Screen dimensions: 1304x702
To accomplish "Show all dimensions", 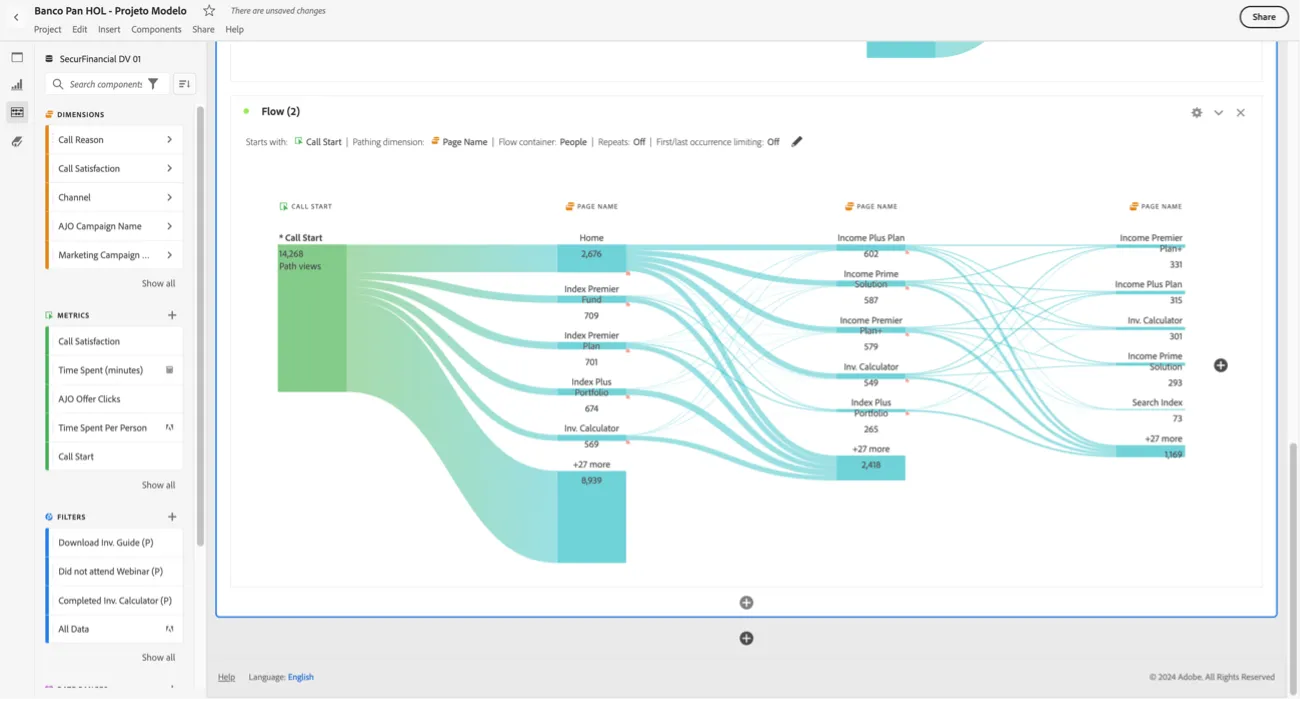I will (158, 284).
